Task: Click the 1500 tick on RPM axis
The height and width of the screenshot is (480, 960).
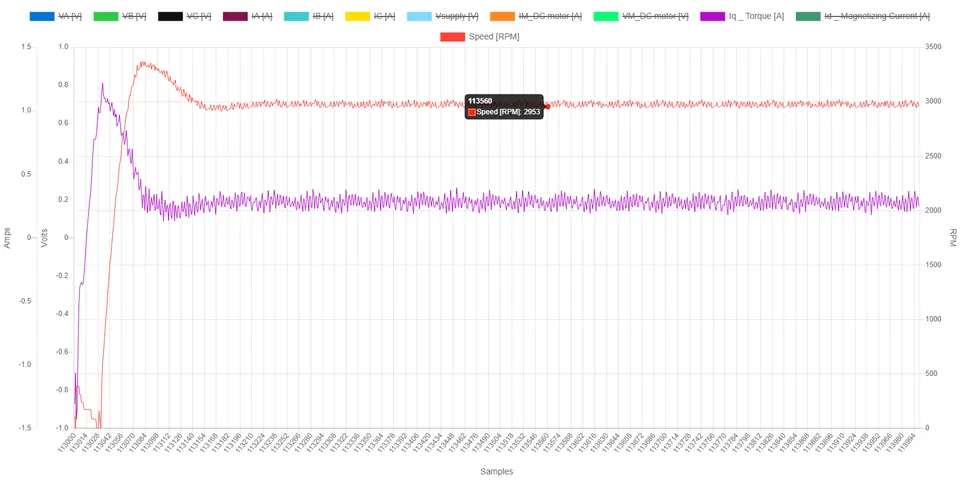Action: (933, 265)
